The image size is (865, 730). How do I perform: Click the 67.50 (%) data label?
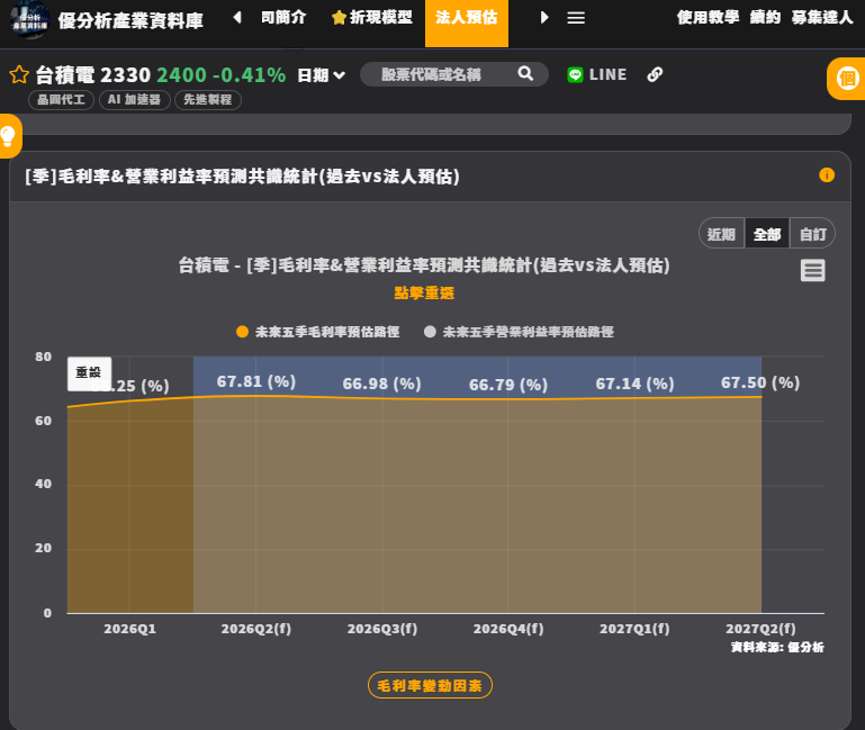(760, 382)
